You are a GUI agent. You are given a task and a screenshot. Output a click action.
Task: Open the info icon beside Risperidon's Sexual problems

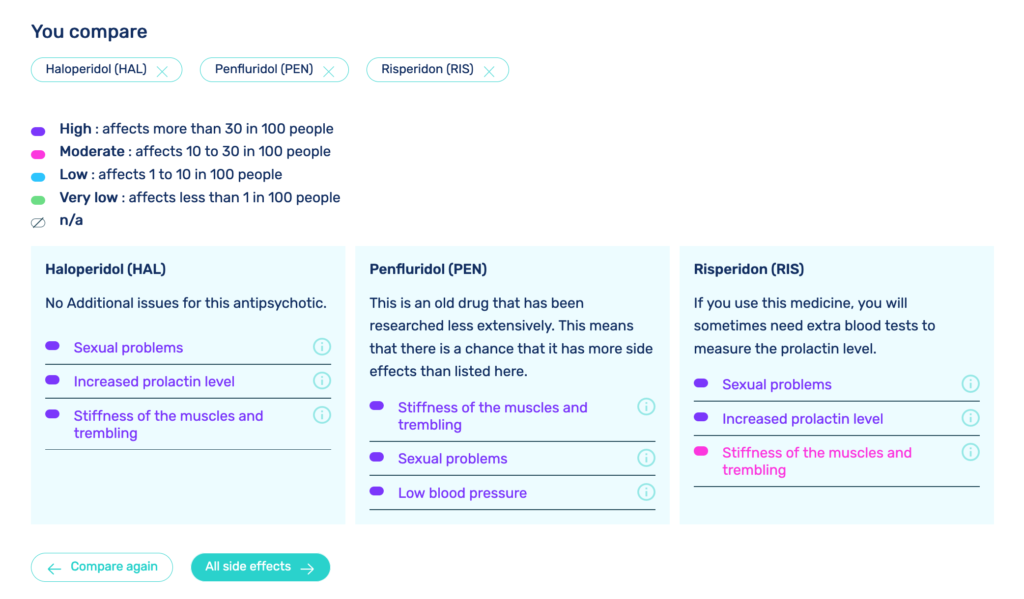point(970,383)
